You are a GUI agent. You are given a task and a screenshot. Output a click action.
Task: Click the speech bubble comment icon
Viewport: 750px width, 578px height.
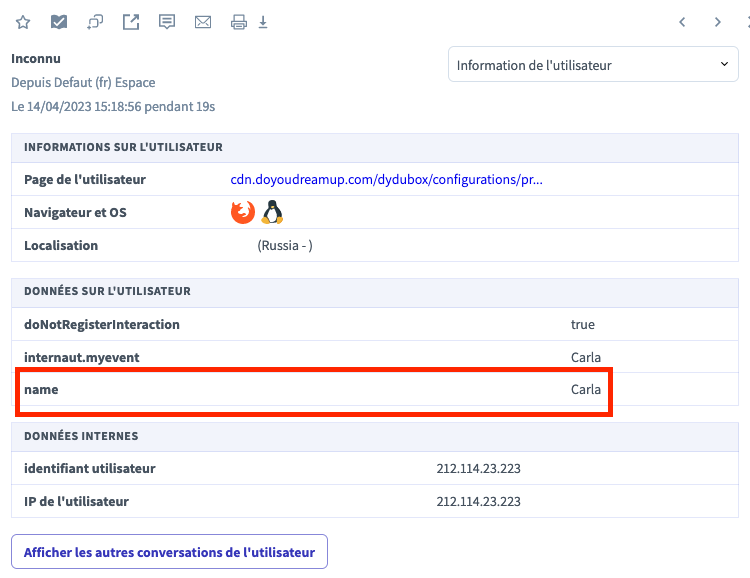click(167, 22)
